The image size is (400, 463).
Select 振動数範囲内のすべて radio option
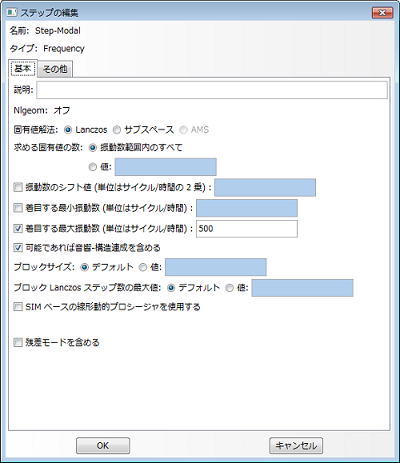[93, 148]
